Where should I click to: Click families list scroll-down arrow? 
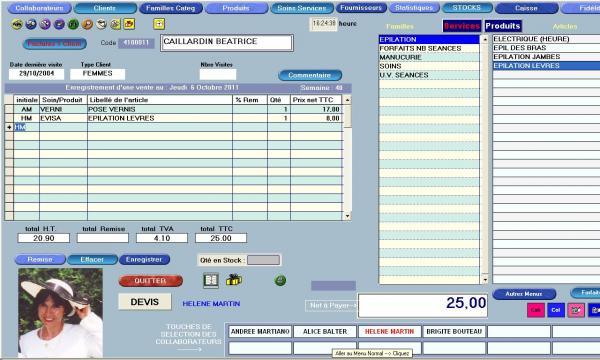pos(485,280)
